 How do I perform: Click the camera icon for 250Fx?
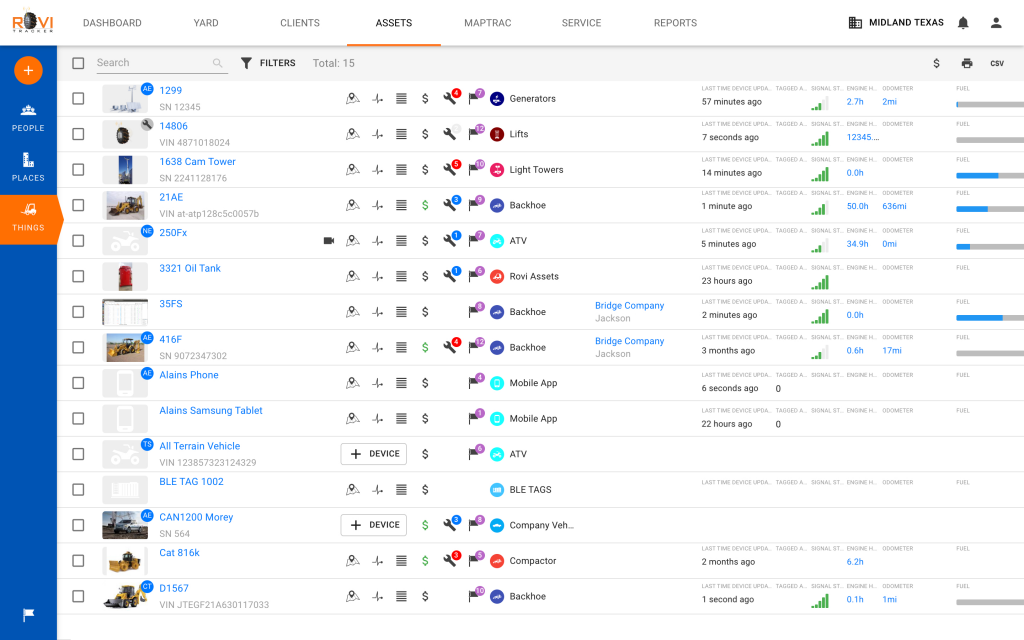[x=329, y=241]
